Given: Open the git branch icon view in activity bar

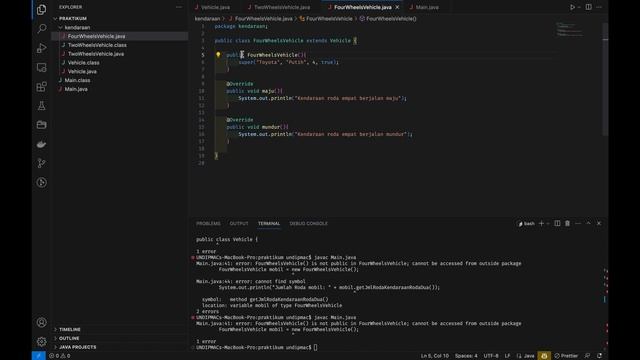Looking at the screenshot, I should [41, 163].
